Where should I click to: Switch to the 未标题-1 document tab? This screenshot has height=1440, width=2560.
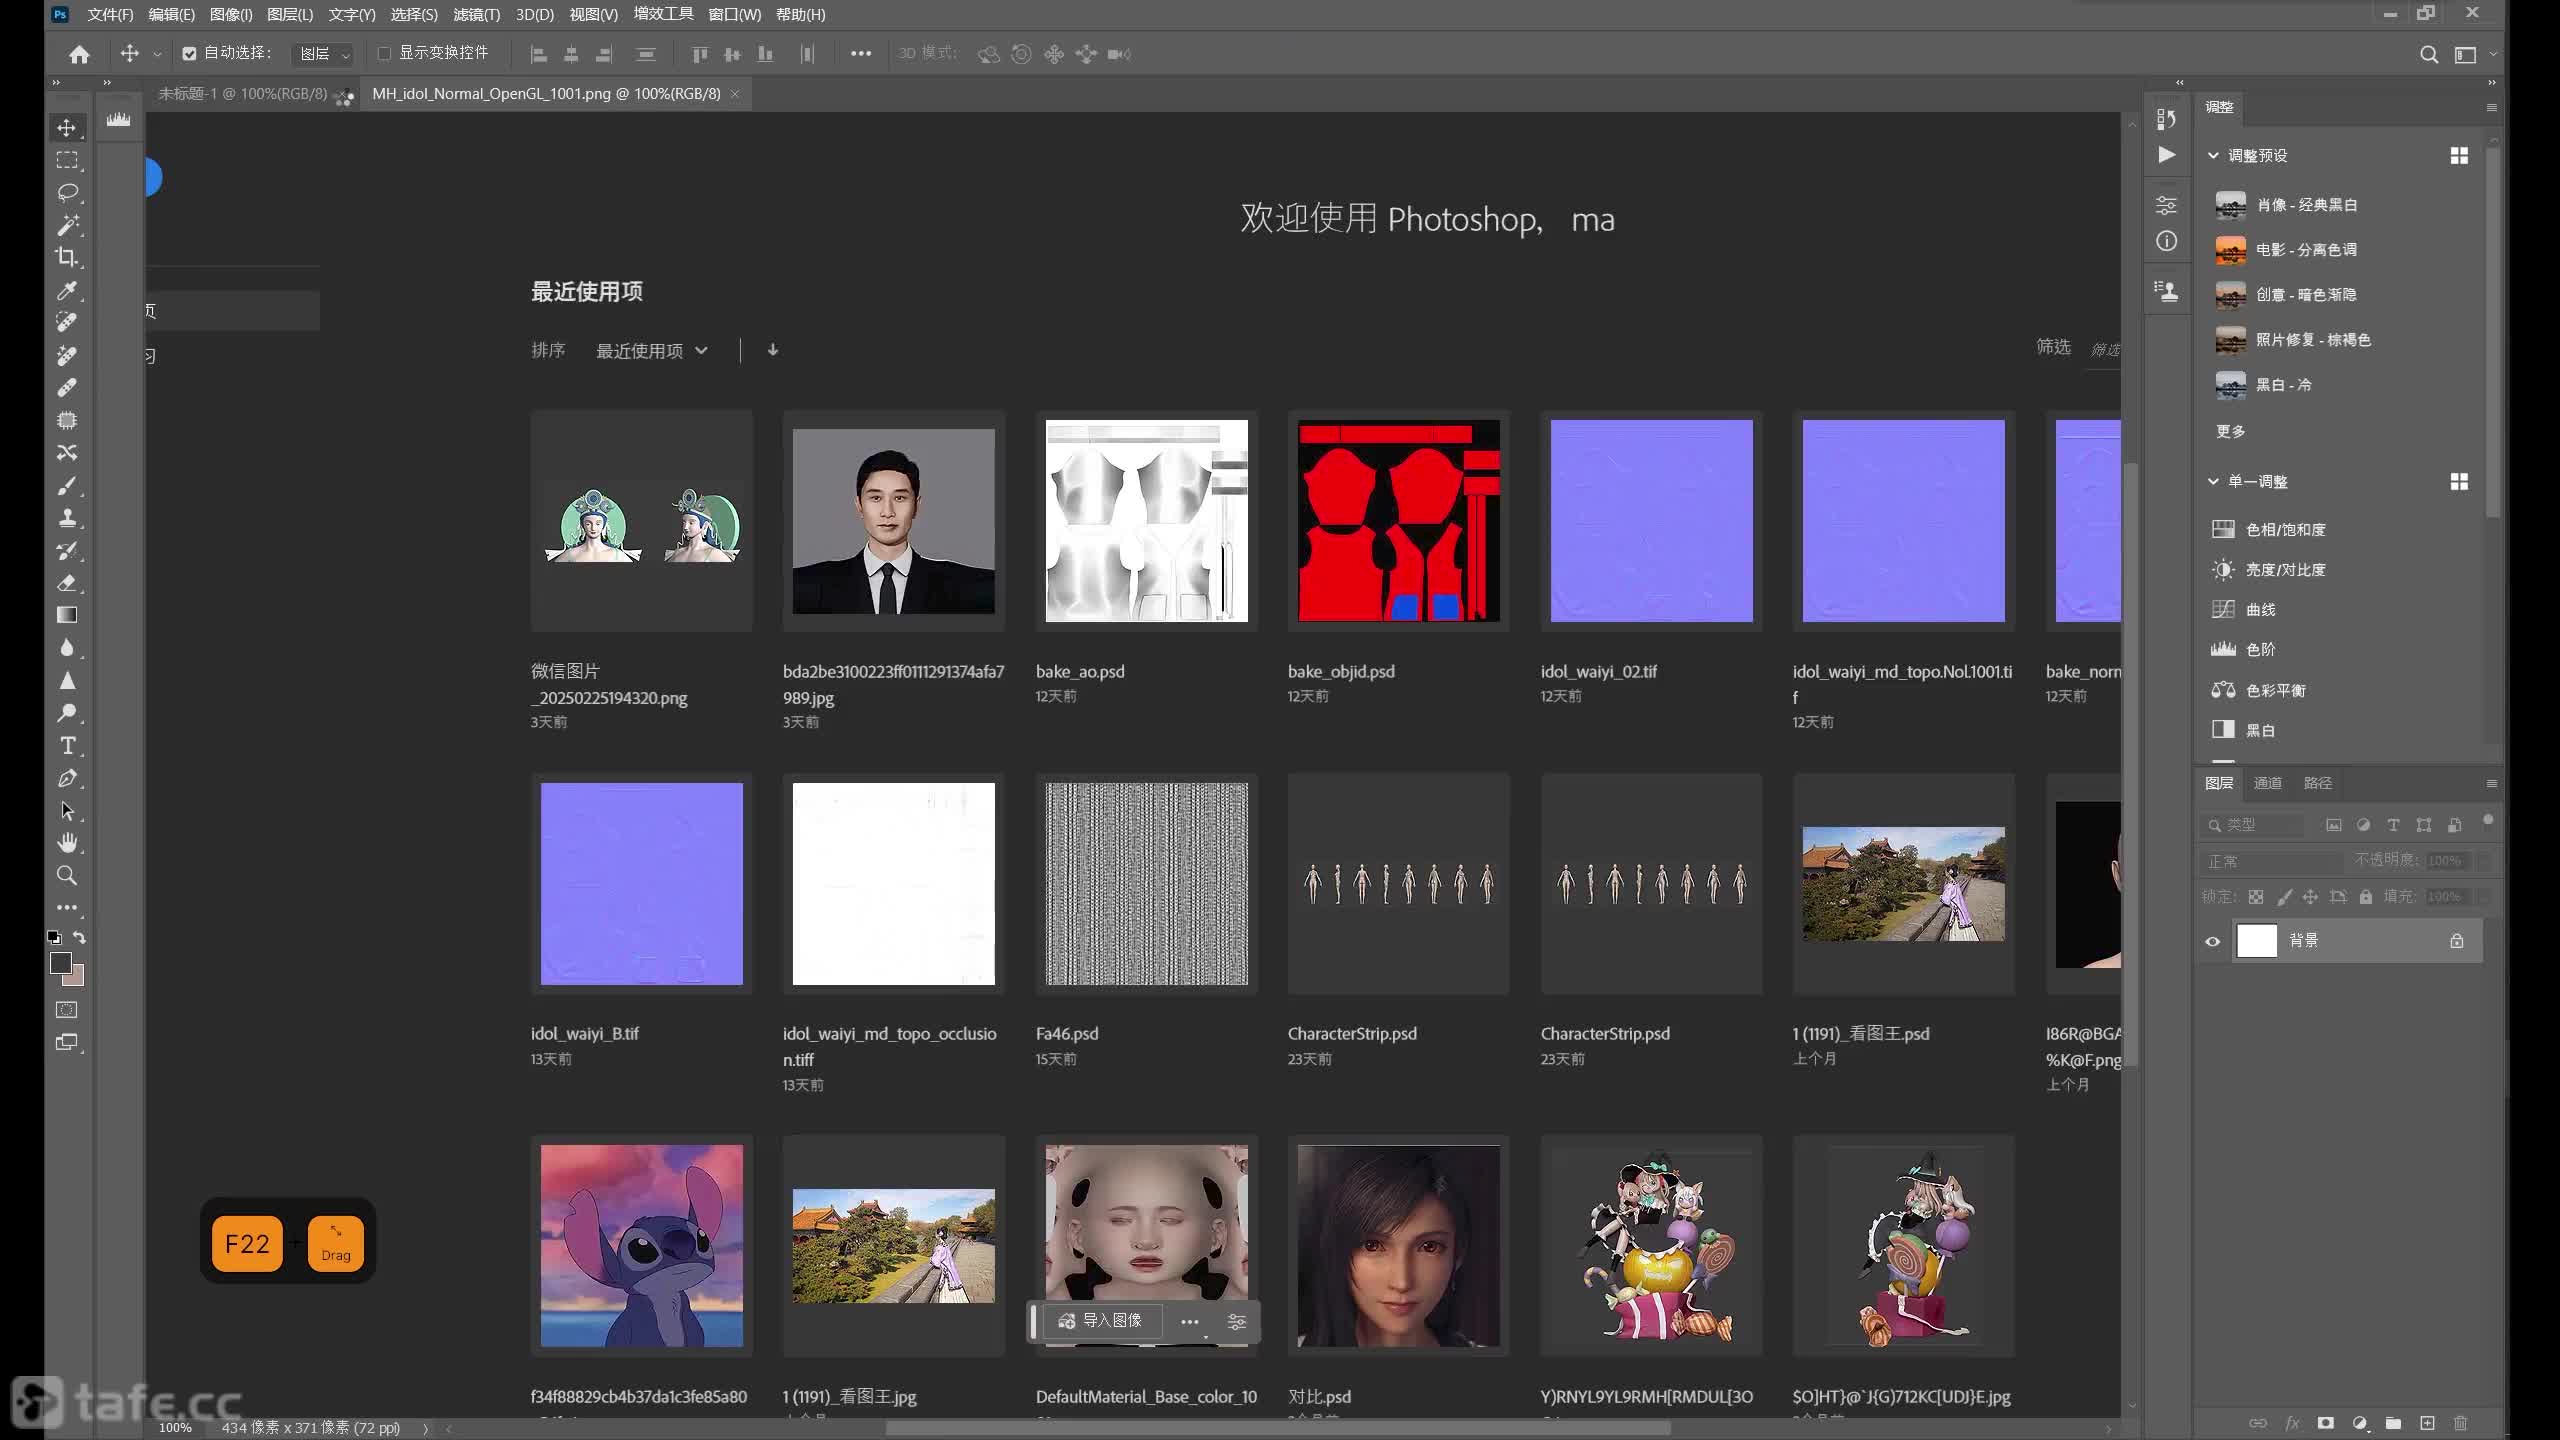pos(243,93)
